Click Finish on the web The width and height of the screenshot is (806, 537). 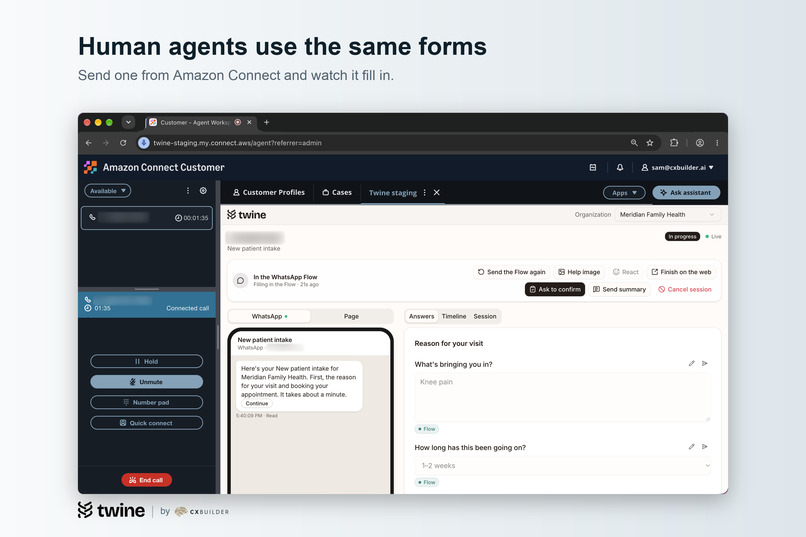pos(681,272)
